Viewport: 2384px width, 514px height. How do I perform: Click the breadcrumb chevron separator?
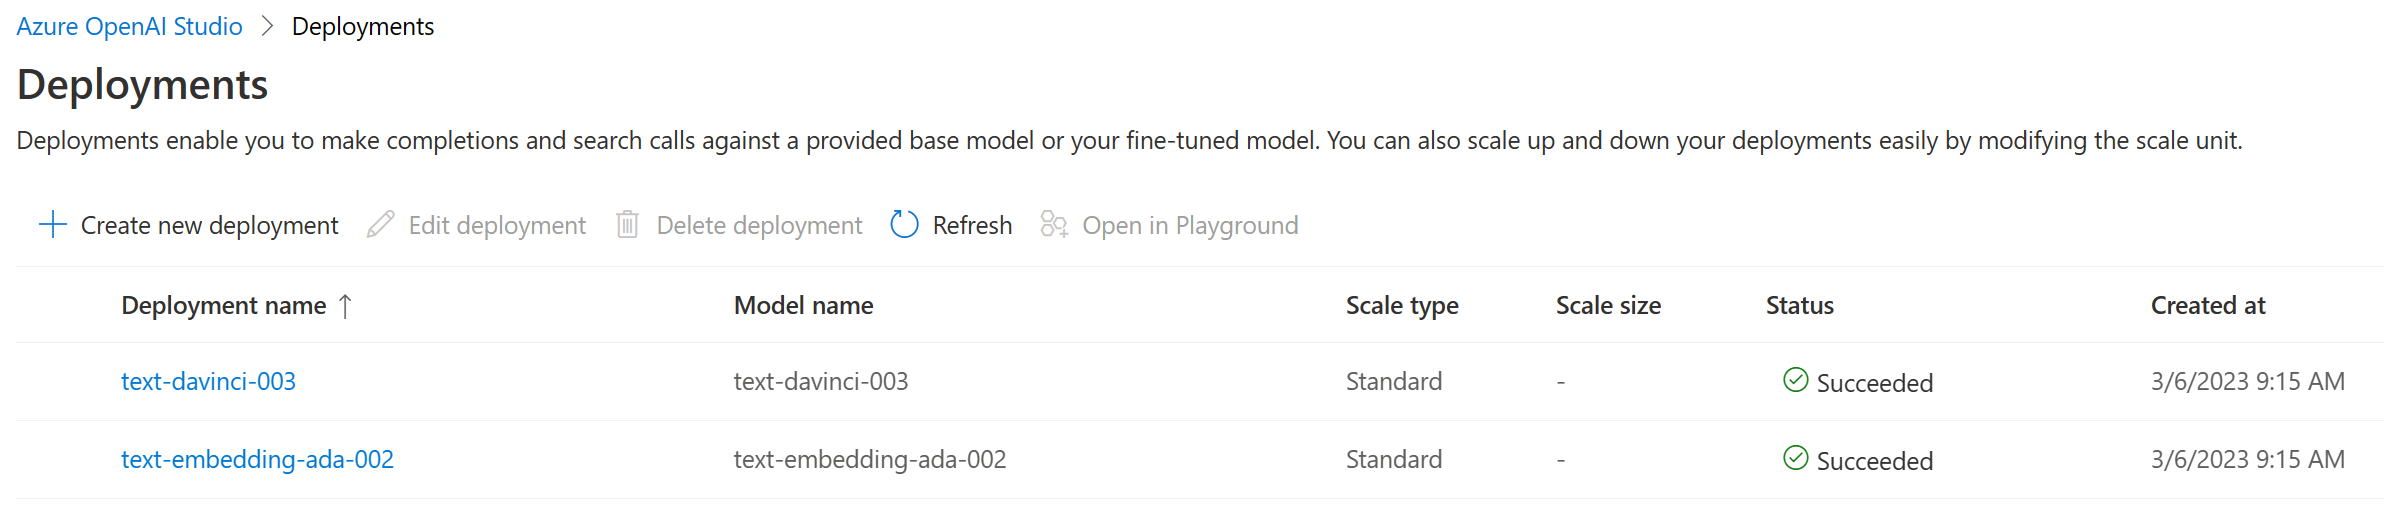(x=267, y=26)
